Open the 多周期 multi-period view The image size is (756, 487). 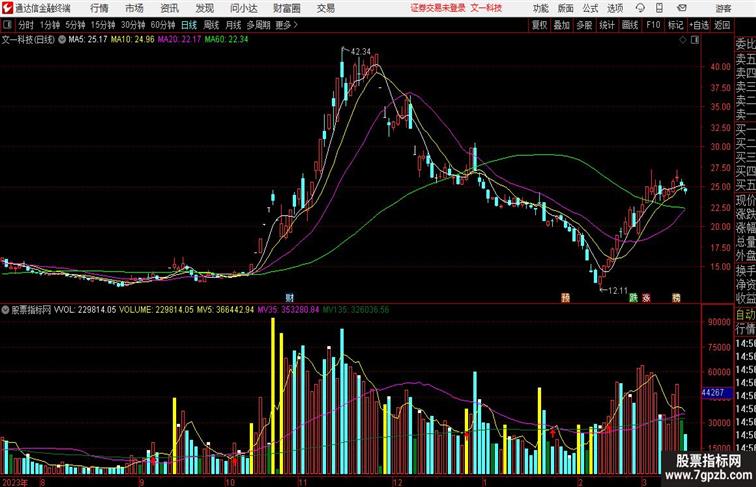pos(258,25)
